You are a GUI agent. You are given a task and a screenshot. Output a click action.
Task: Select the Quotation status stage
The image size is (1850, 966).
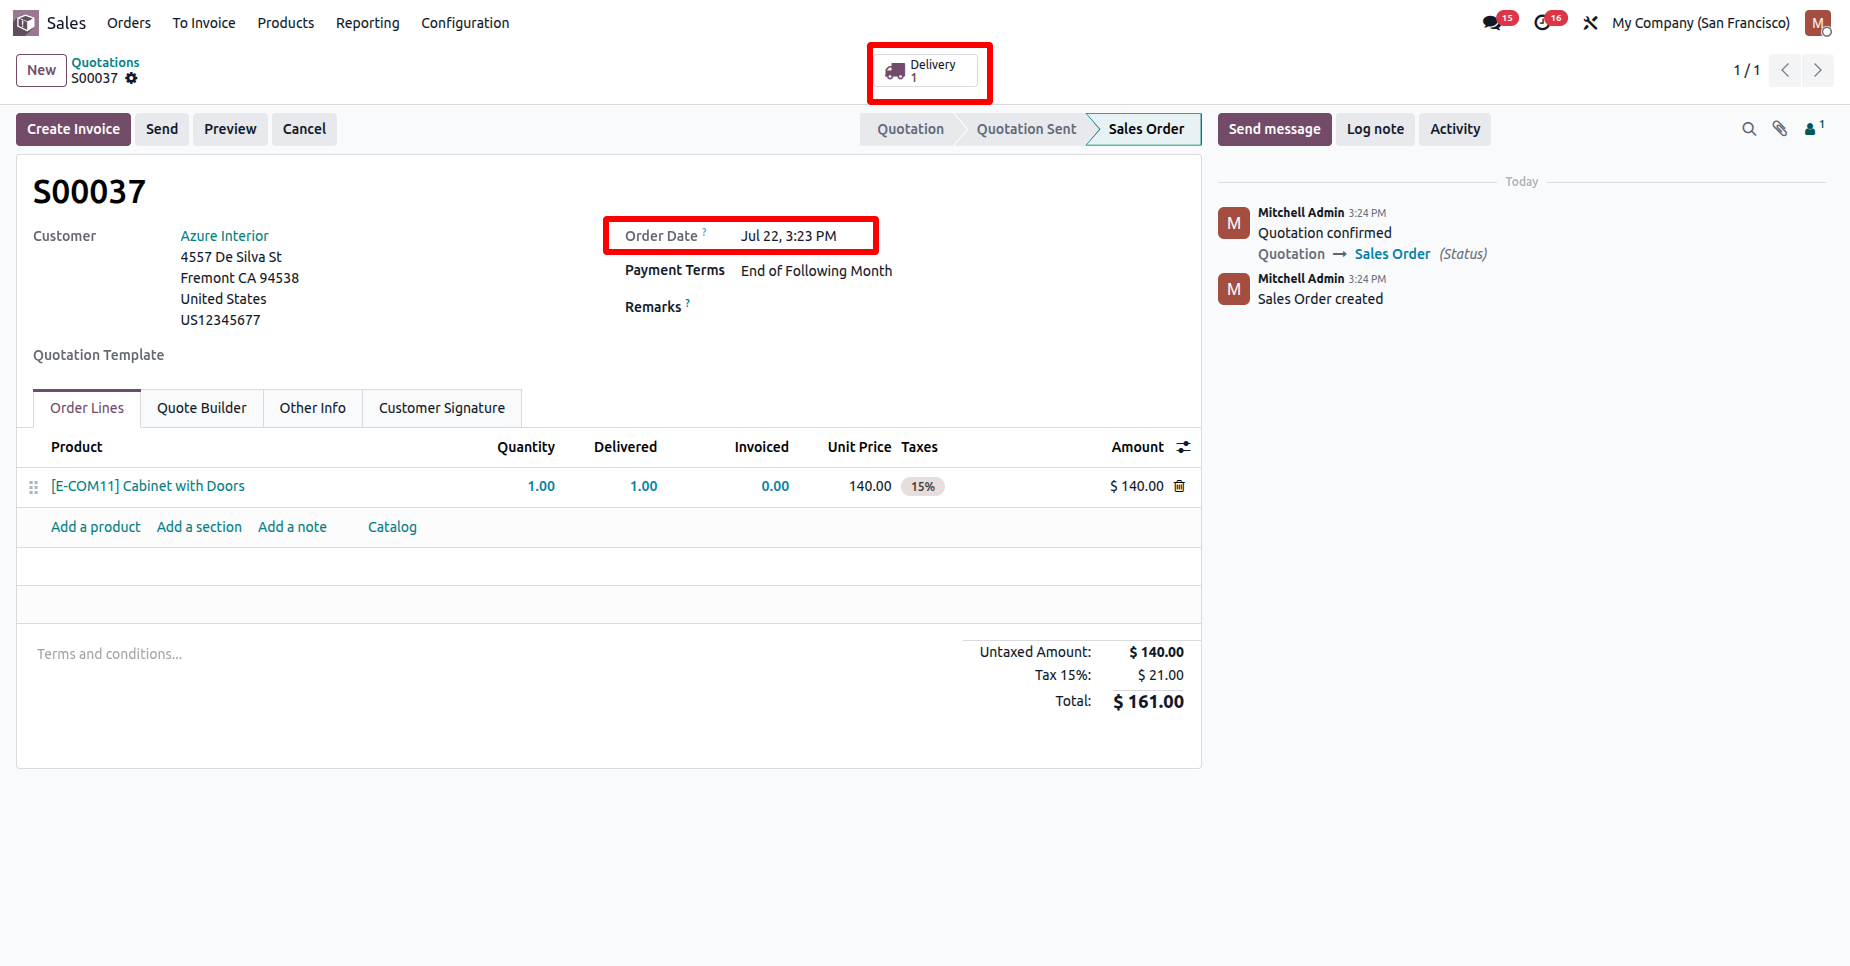point(910,129)
